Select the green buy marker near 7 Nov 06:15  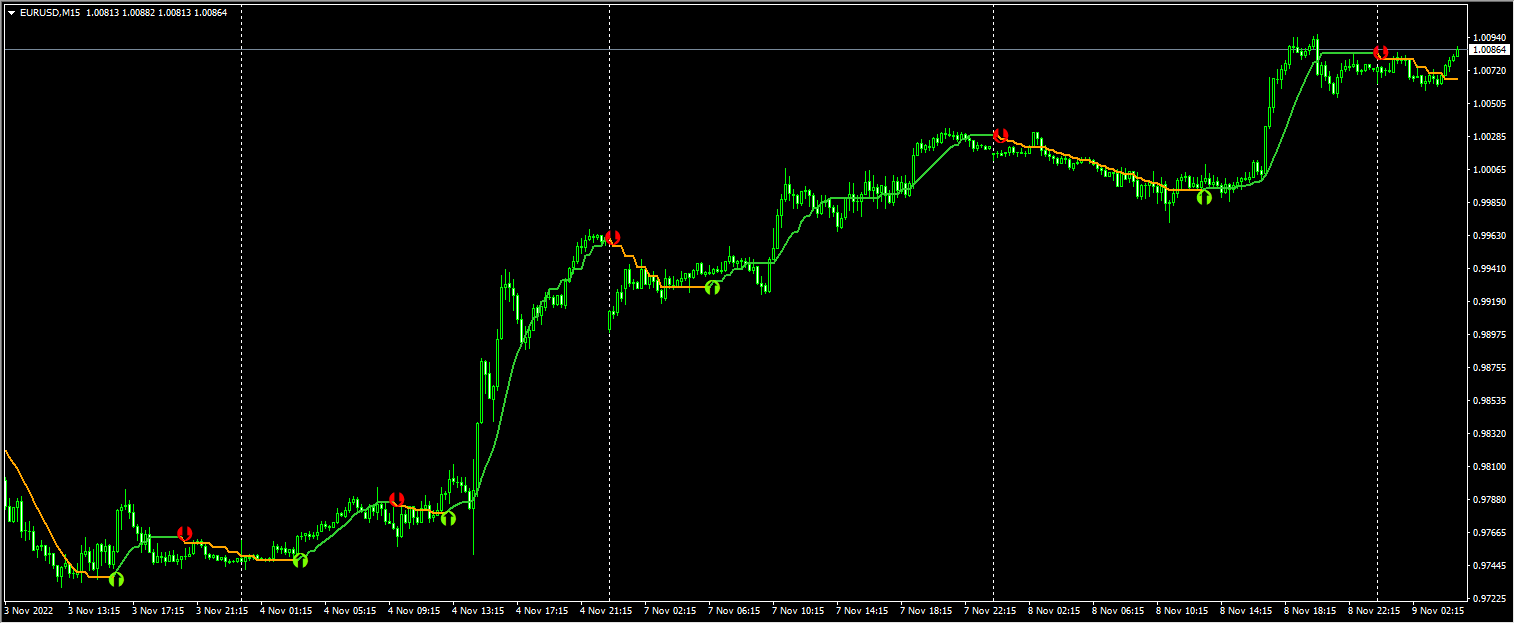[x=712, y=288]
